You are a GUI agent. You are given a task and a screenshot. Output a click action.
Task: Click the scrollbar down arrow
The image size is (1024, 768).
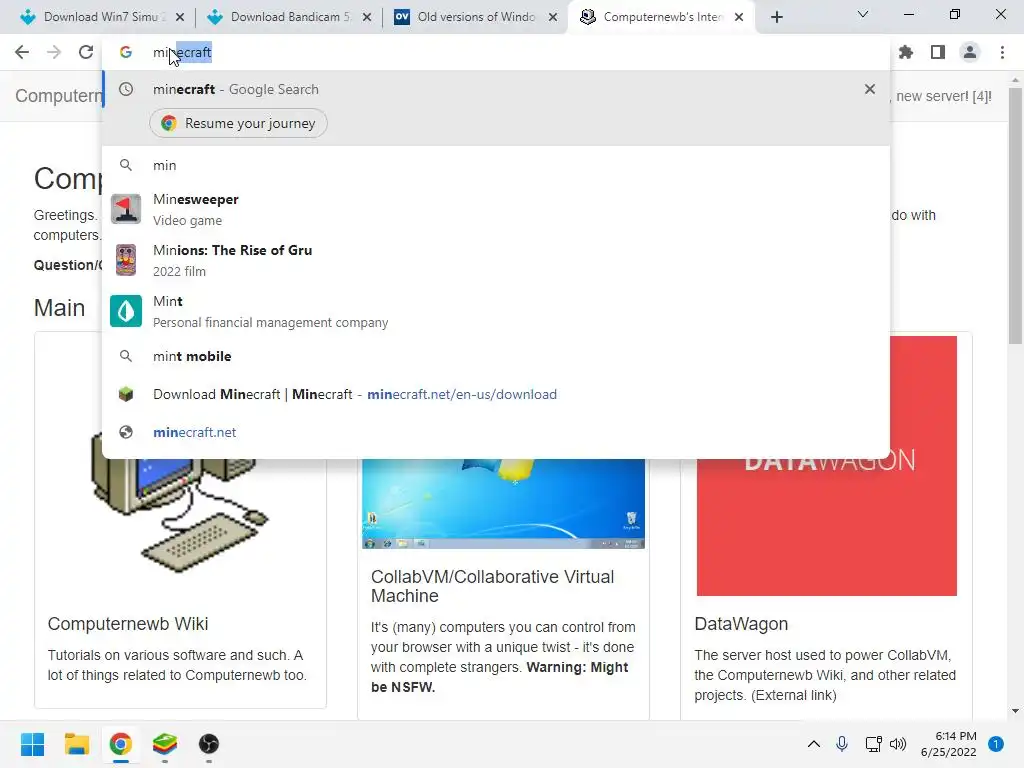(x=1015, y=711)
